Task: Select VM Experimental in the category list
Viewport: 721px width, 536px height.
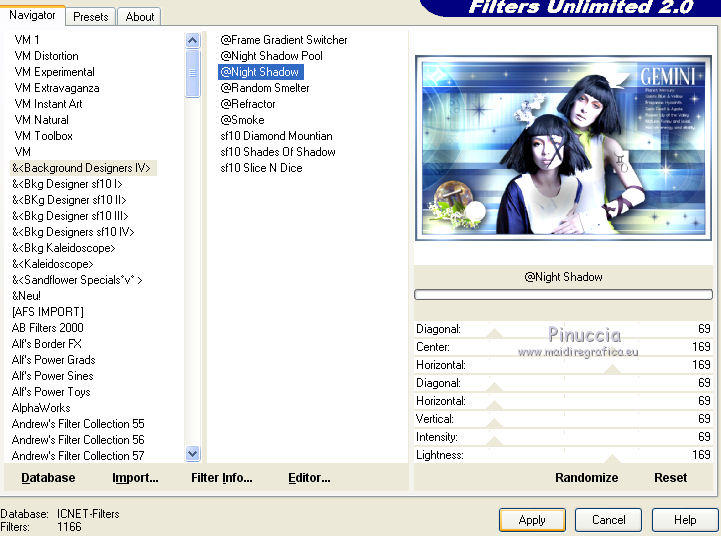Action: click(54, 72)
